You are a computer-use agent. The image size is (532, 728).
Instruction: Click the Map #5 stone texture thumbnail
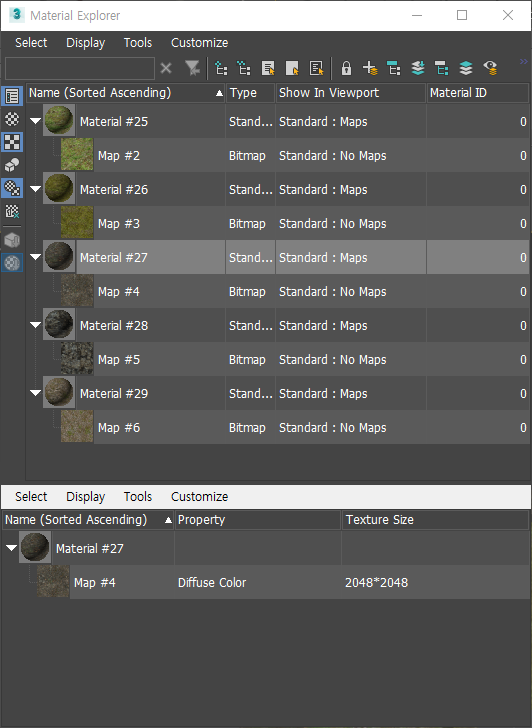coord(77,358)
